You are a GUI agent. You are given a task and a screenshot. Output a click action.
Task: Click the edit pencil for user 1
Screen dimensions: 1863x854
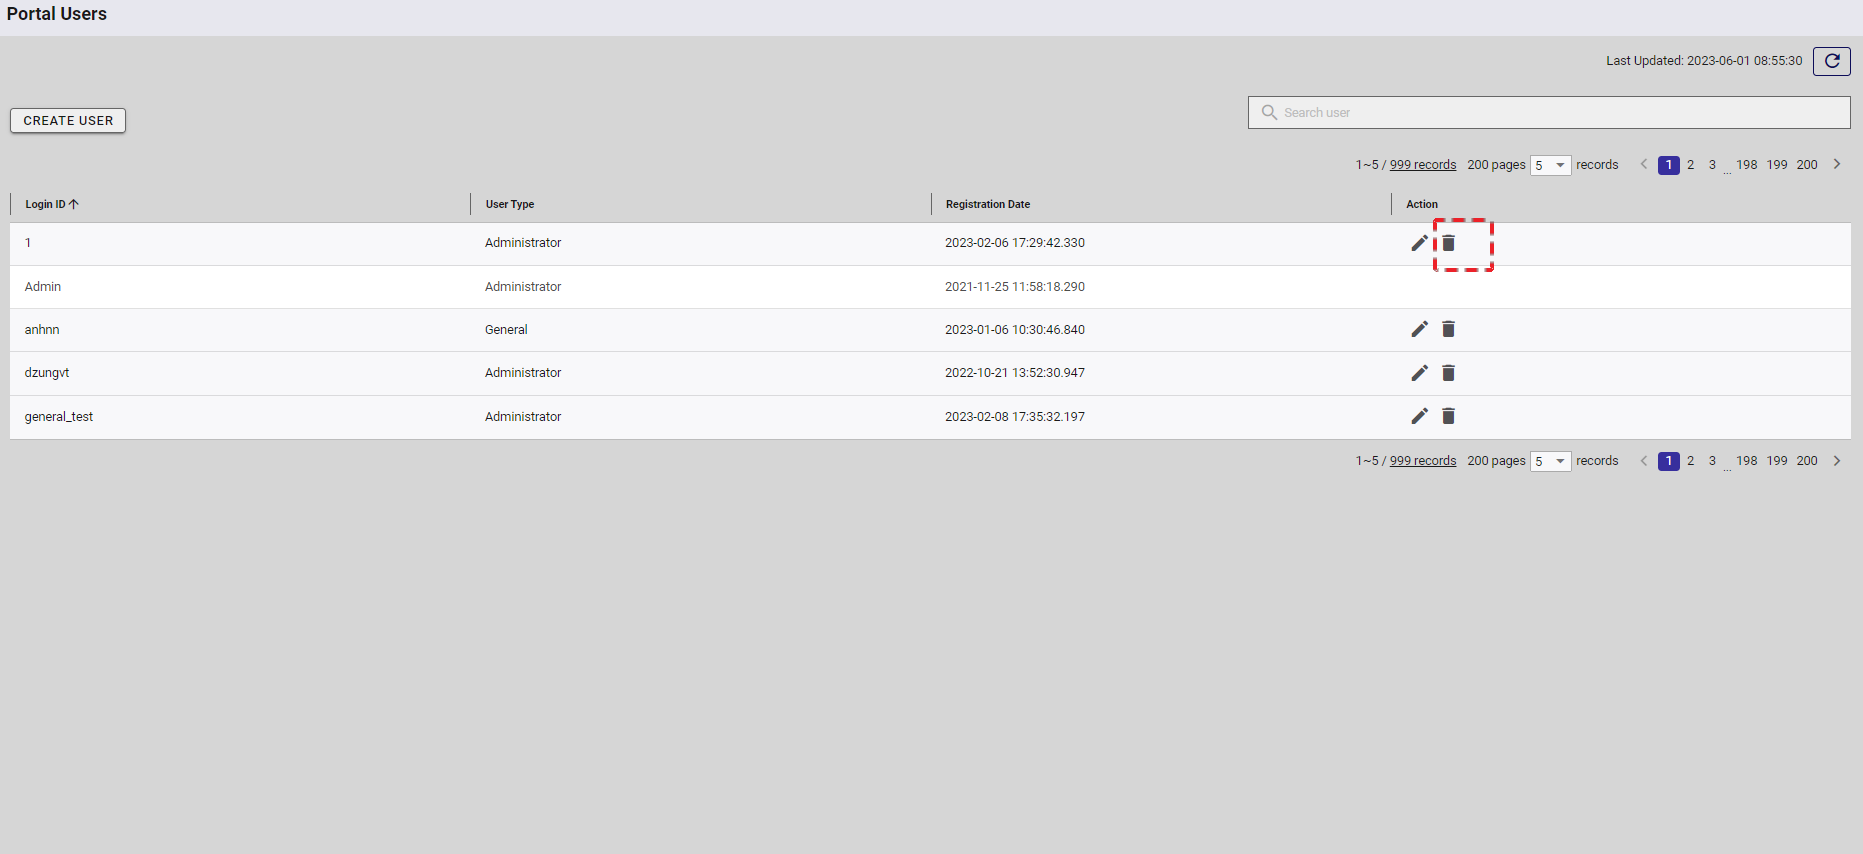1419,243
